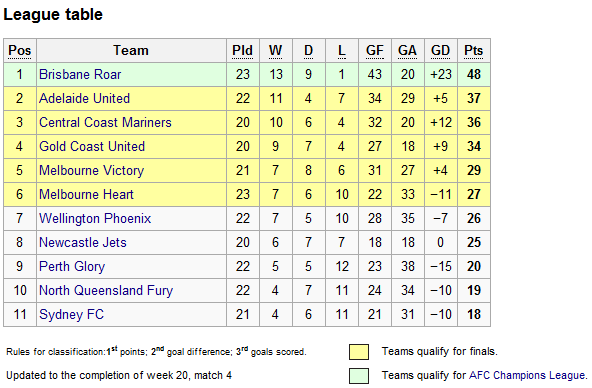Click the Pts column header

pos(473,50)
